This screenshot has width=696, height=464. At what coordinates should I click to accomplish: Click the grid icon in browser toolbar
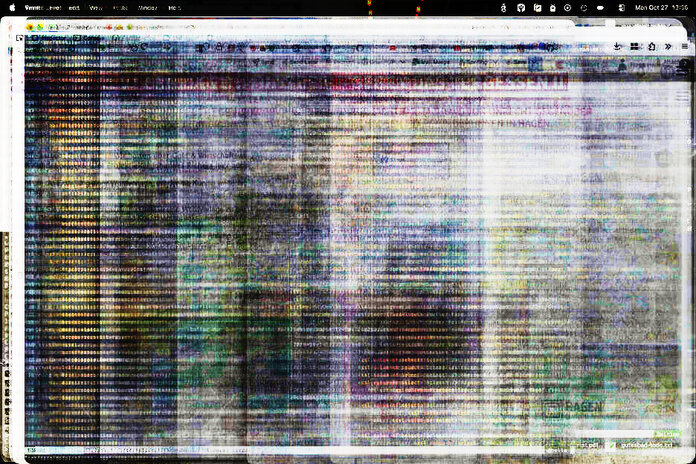coord(634,46)
